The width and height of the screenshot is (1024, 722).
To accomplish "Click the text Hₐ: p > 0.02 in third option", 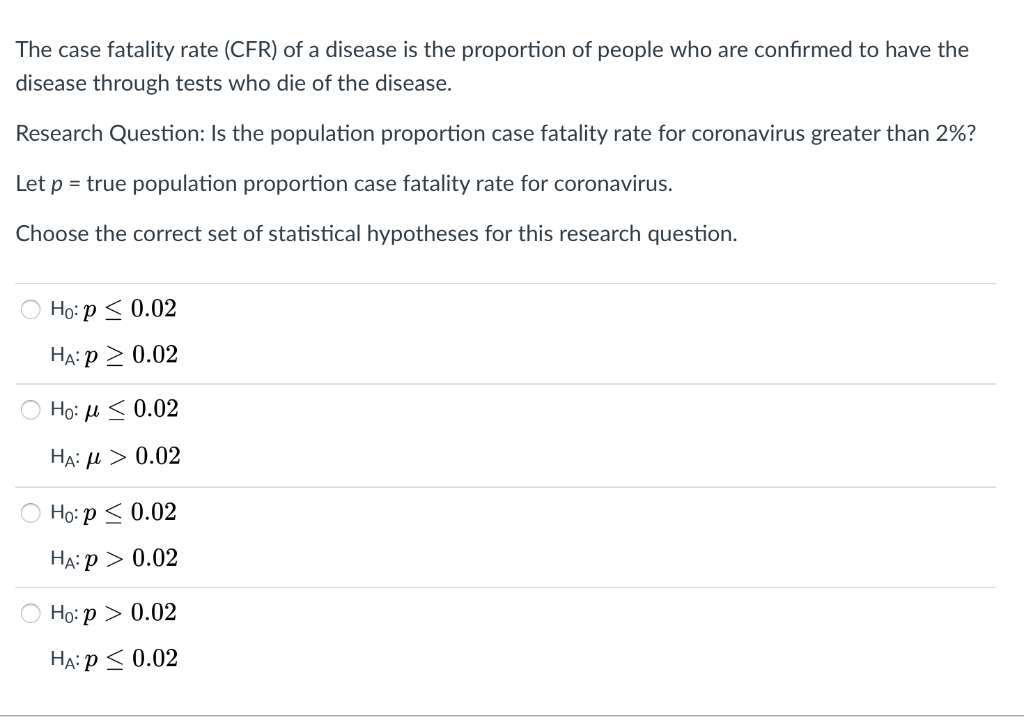I will tap(113, 558).
